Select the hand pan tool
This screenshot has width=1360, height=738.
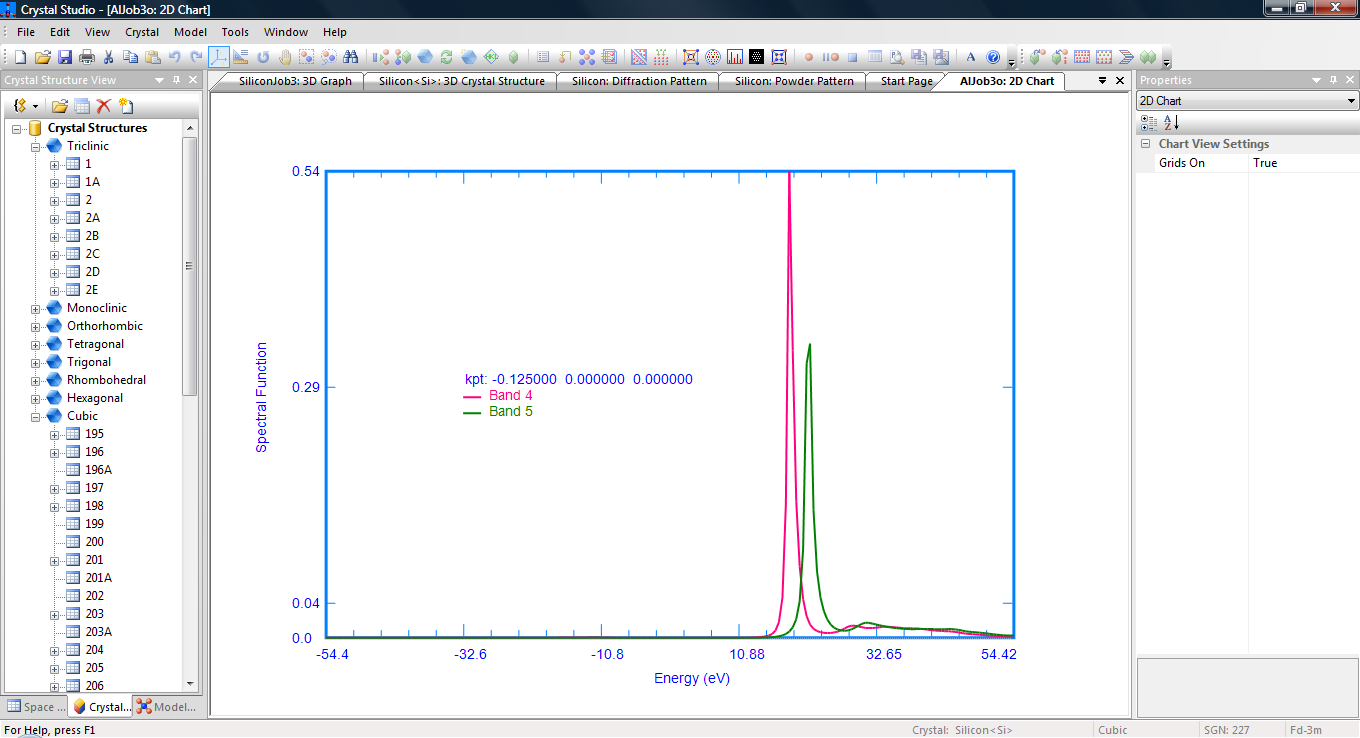coord(285,57)
